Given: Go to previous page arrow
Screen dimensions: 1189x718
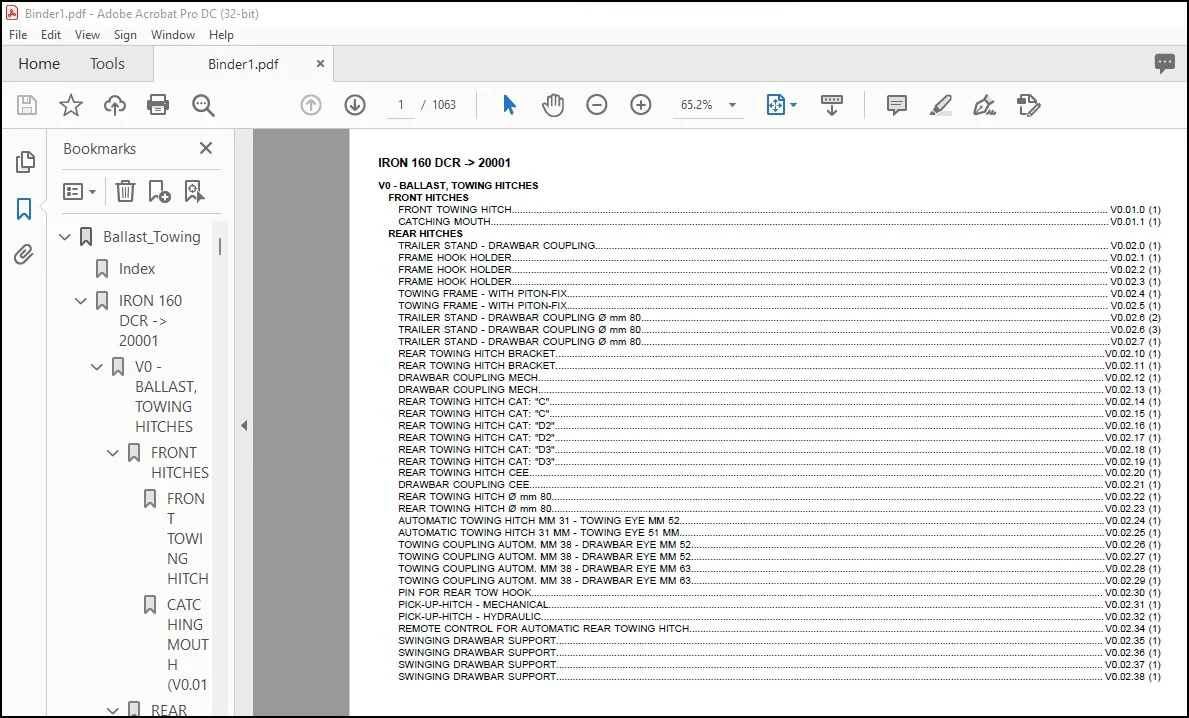Looking at the screenshot, I should (311, 105).
